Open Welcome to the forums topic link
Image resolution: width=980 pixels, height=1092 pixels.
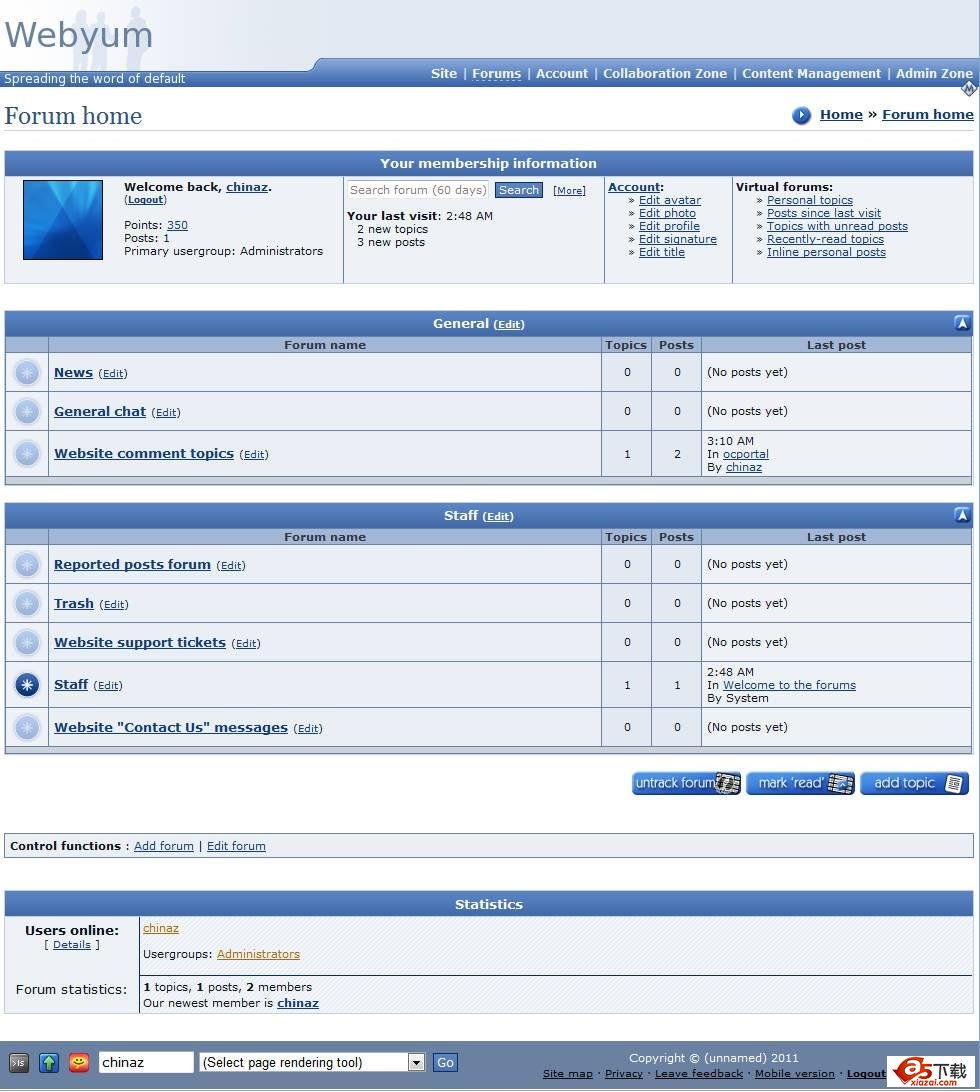(x=789, y=686)
